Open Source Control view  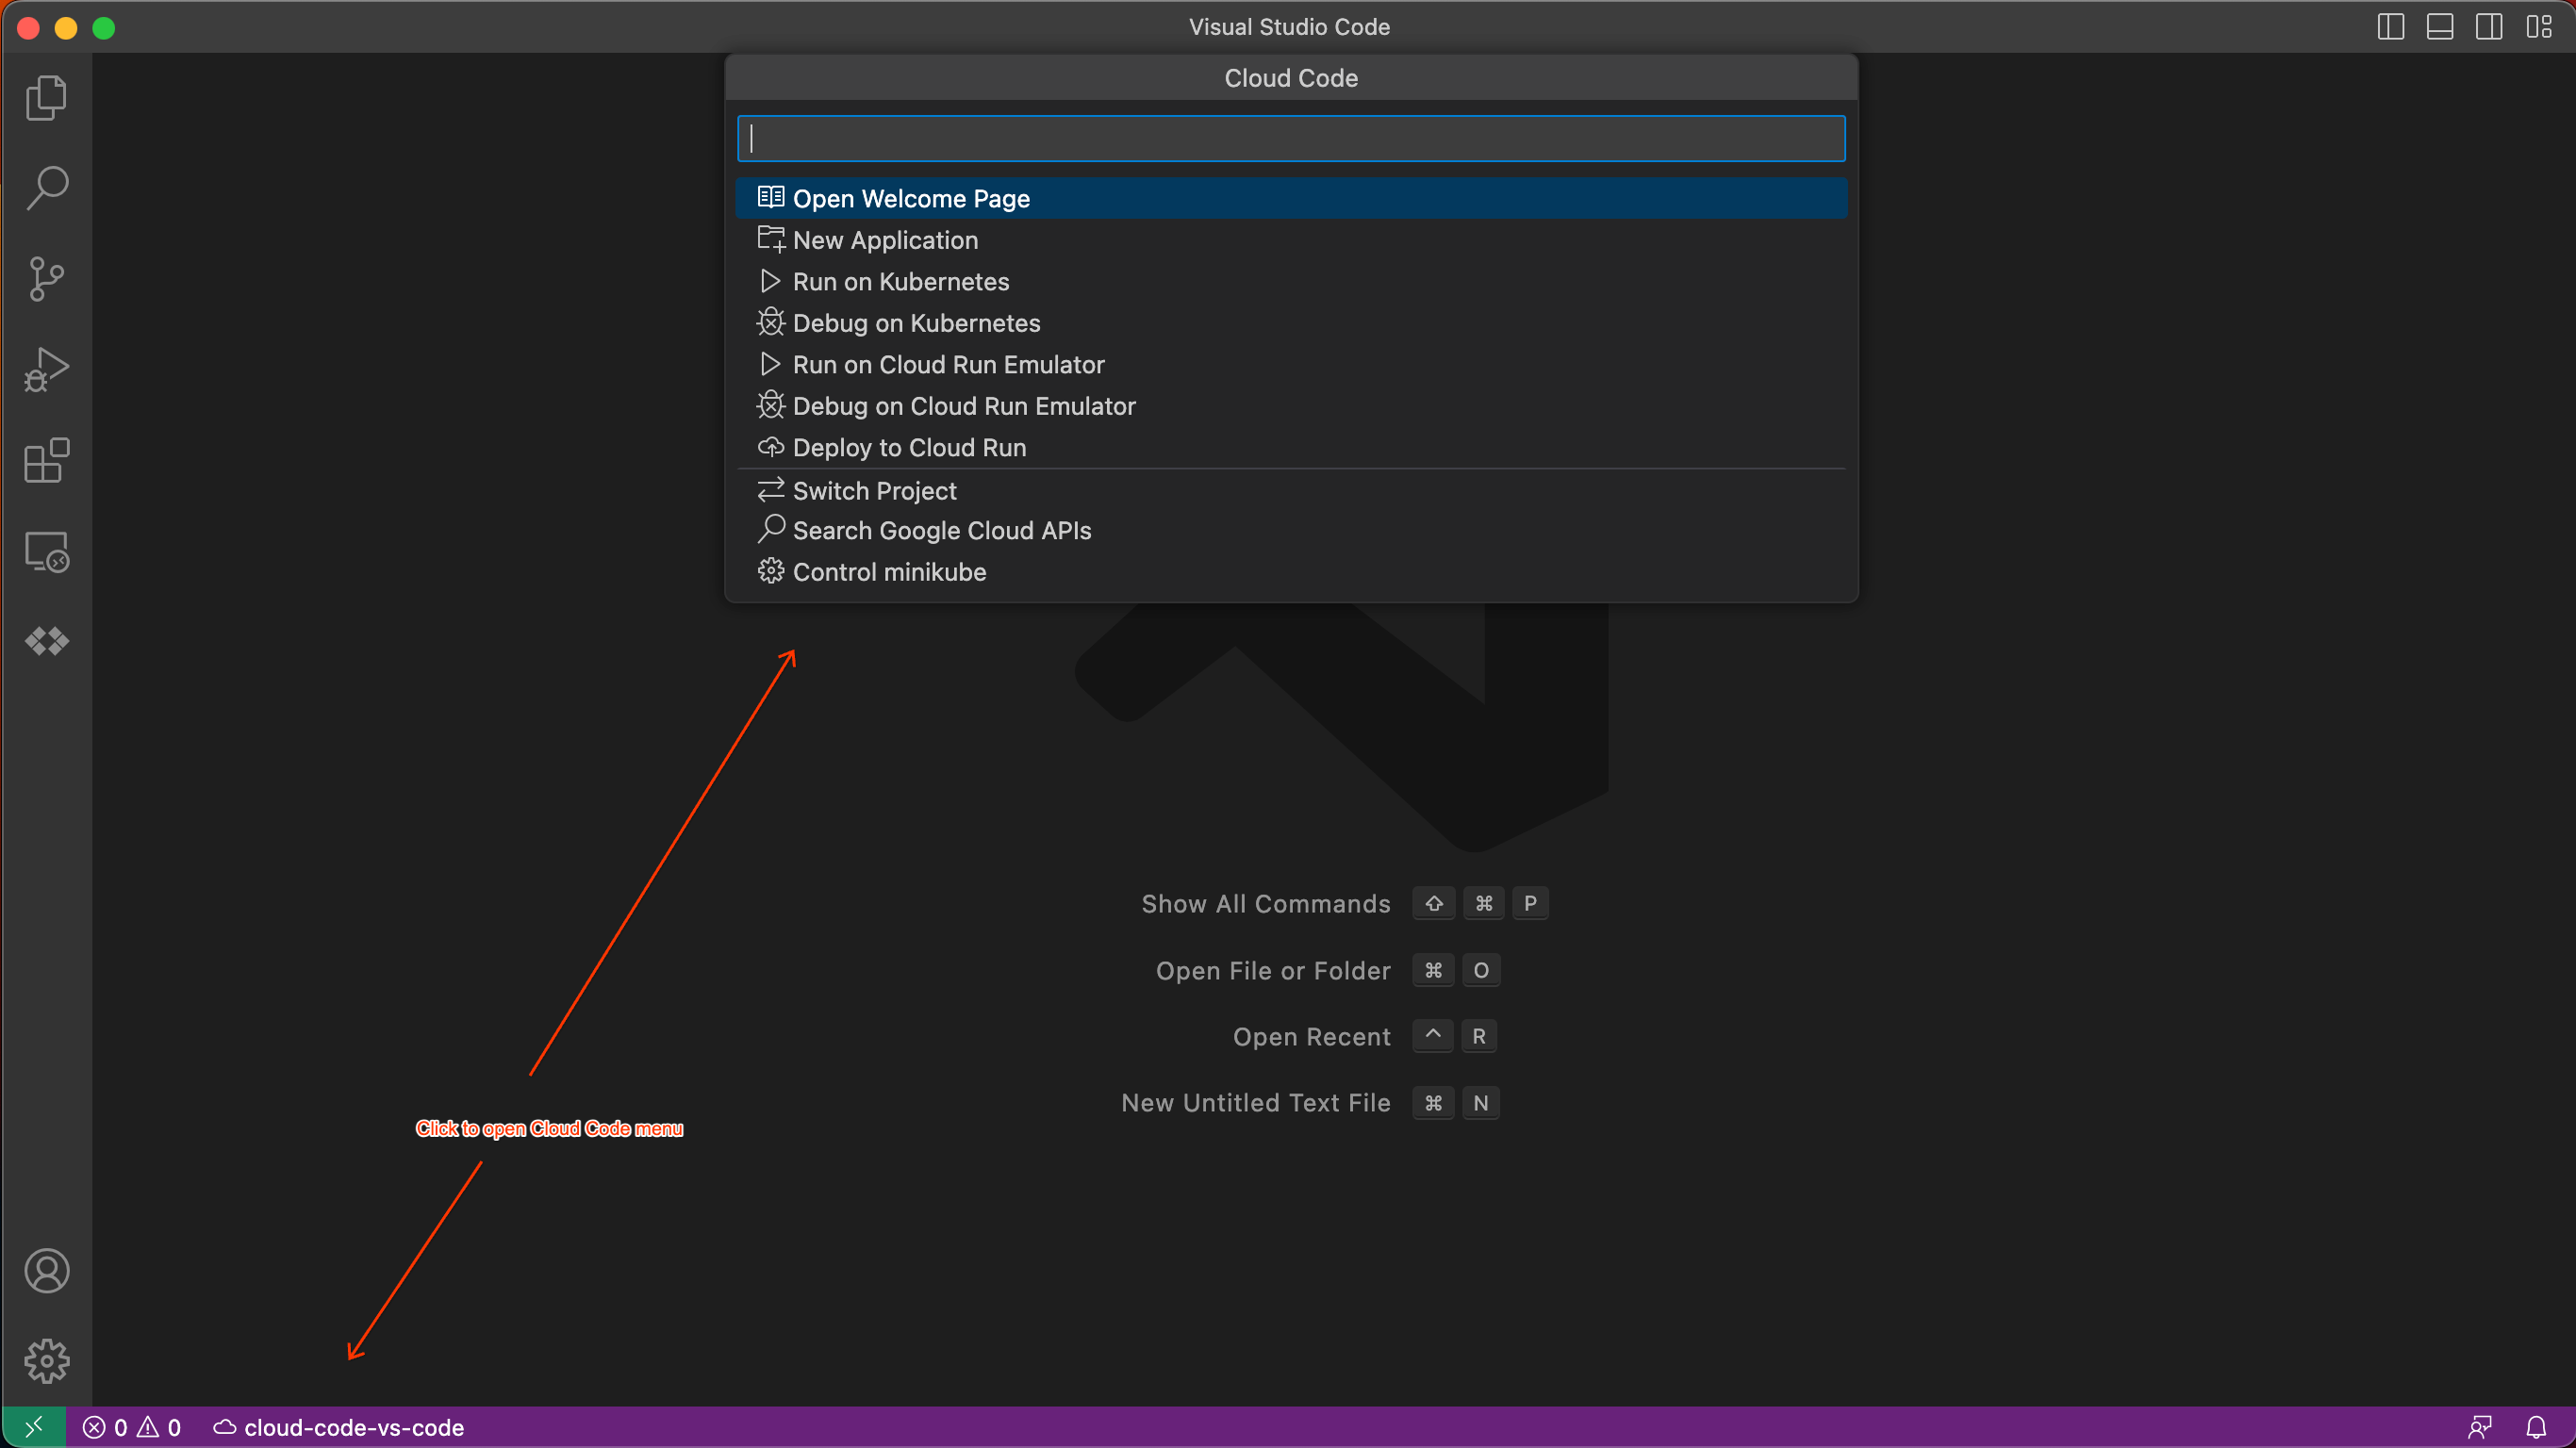46,279
